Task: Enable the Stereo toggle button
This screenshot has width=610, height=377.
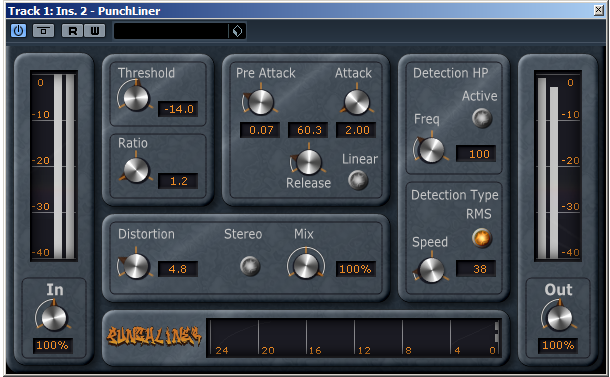Action: [x=250, y=266]
